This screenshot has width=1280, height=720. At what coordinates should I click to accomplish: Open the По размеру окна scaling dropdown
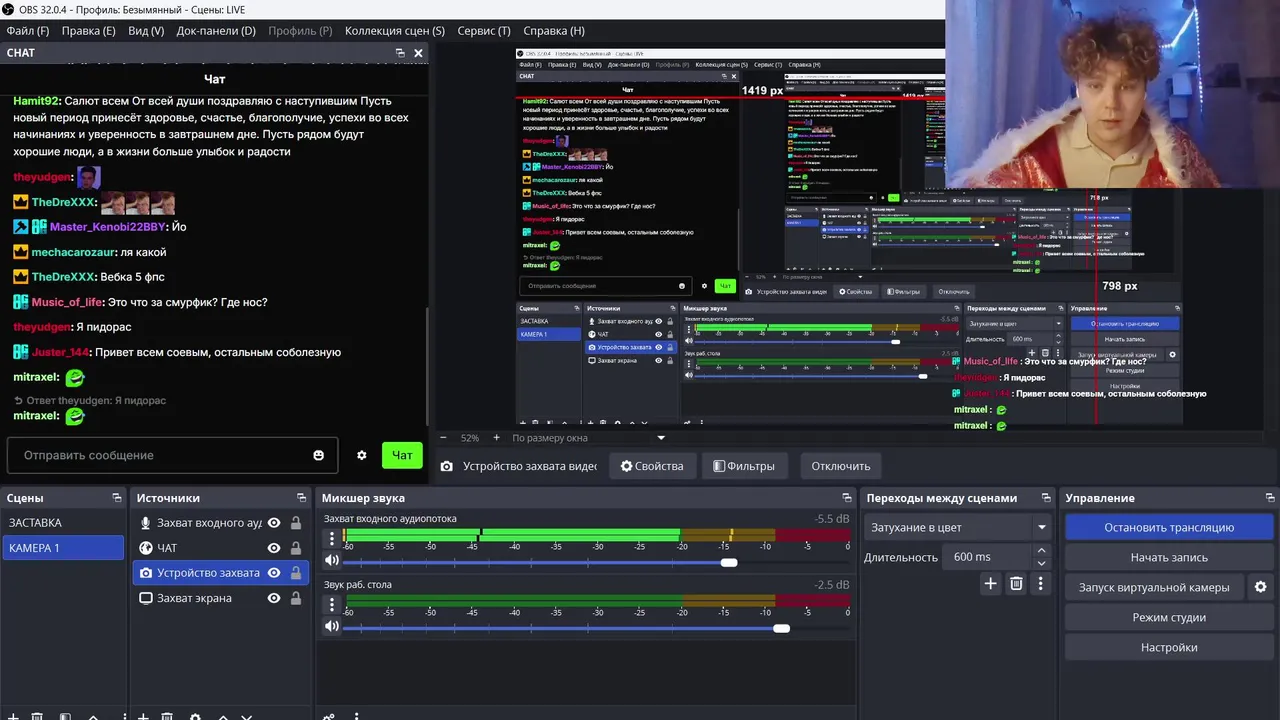[588, 438]
